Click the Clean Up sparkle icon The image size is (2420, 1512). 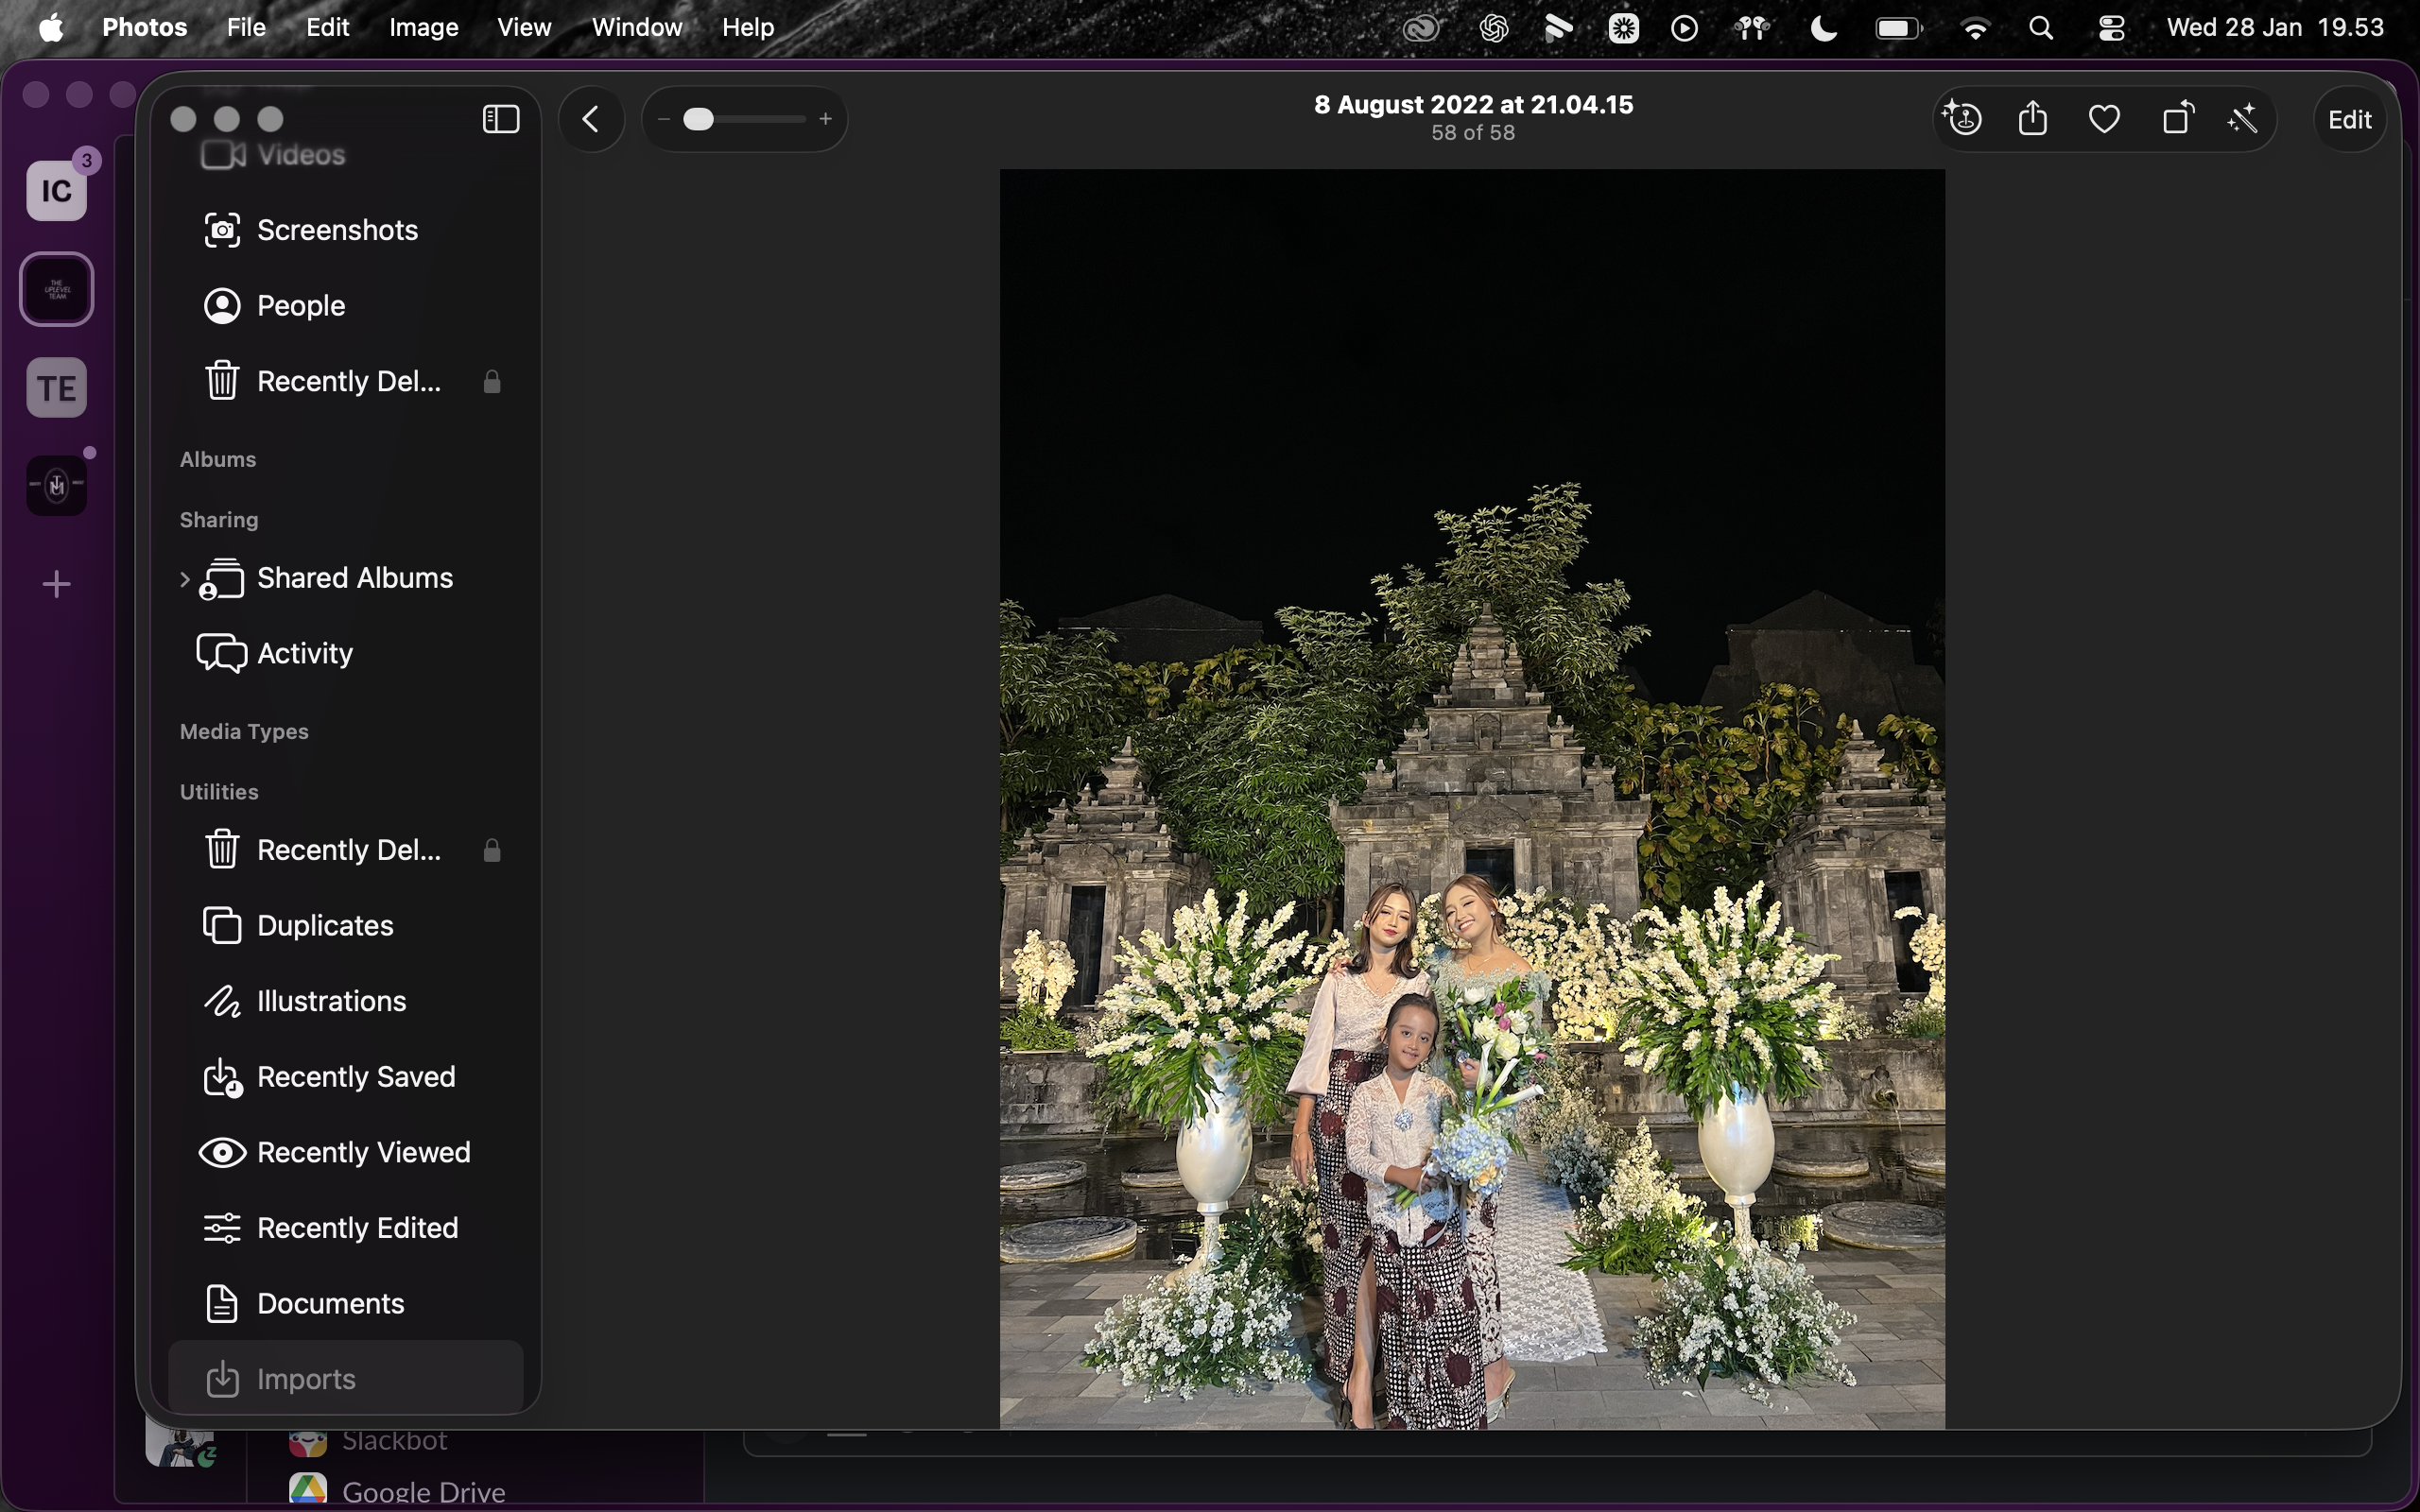1962,119
